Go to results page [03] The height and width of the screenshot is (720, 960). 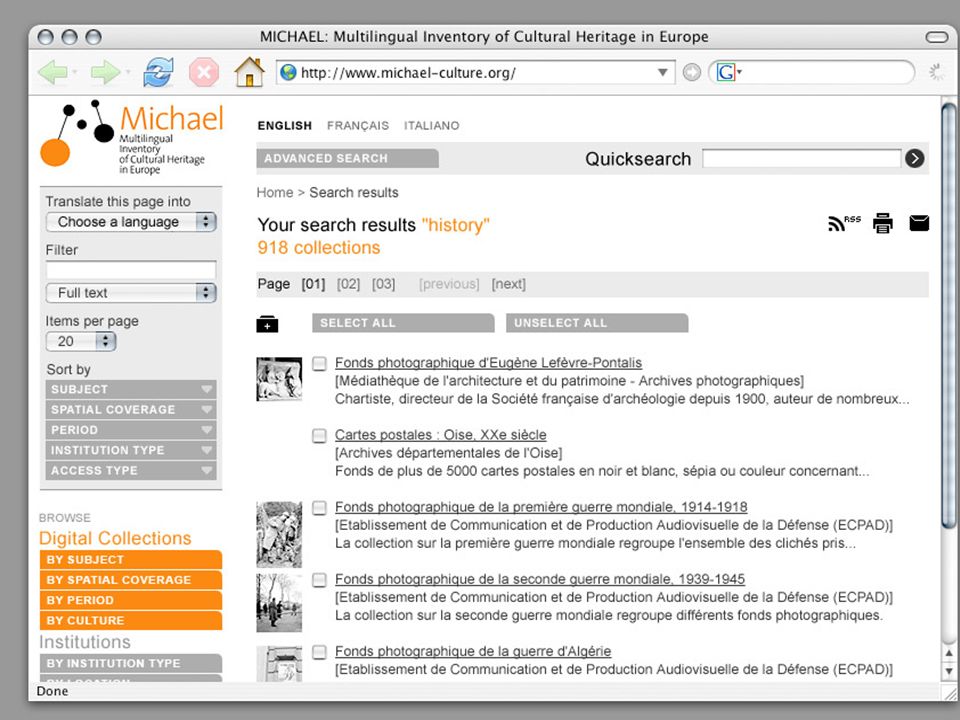click(x=384, y=284)
